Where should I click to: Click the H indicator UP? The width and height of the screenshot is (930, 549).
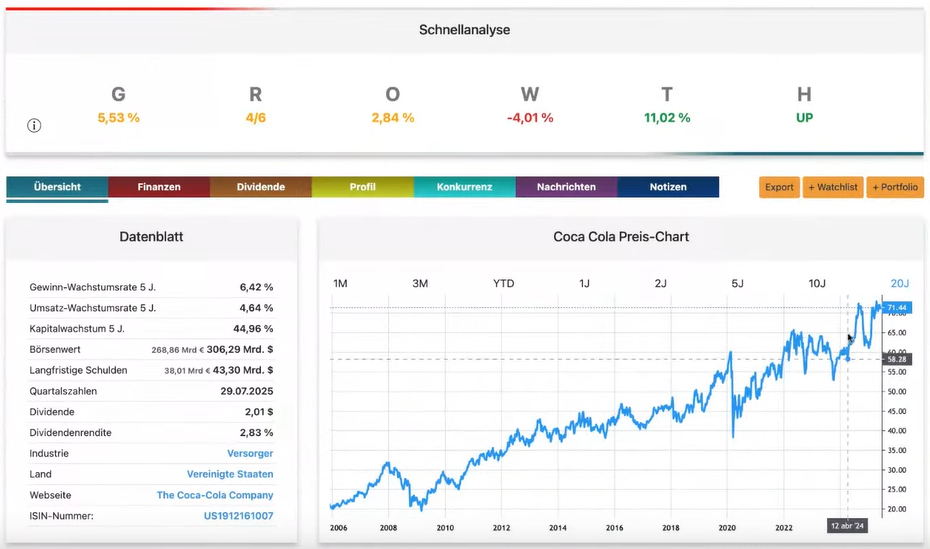click(x=804, y=118)
